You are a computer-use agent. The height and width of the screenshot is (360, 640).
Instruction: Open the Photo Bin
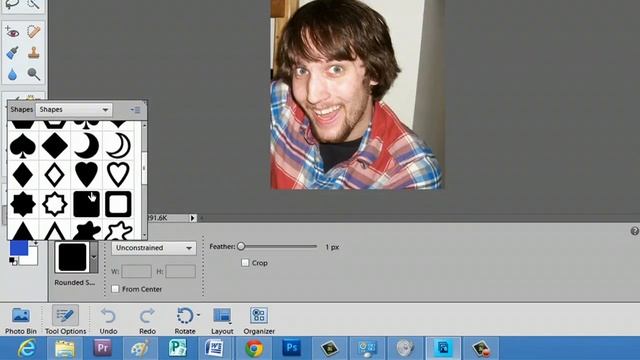click(x=20, y=321)
